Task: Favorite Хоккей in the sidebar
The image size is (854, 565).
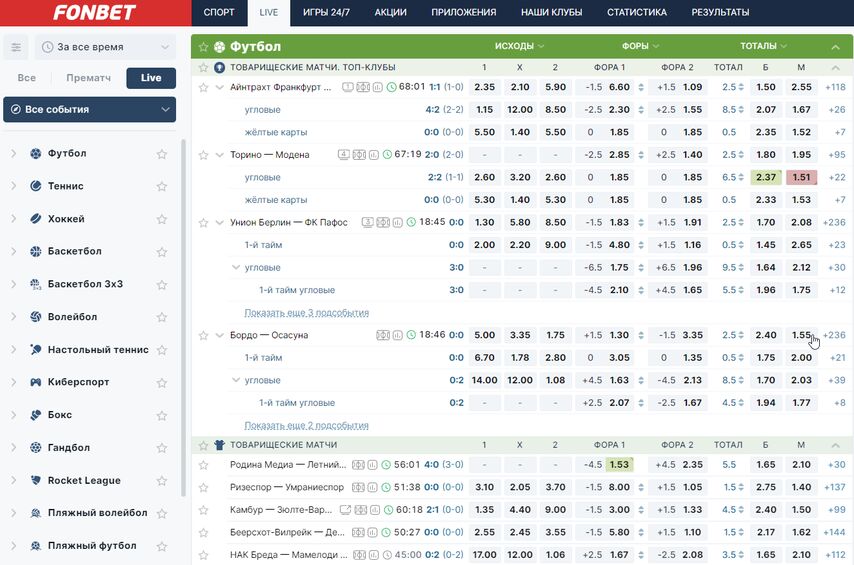Action: [x=162, y=219]
